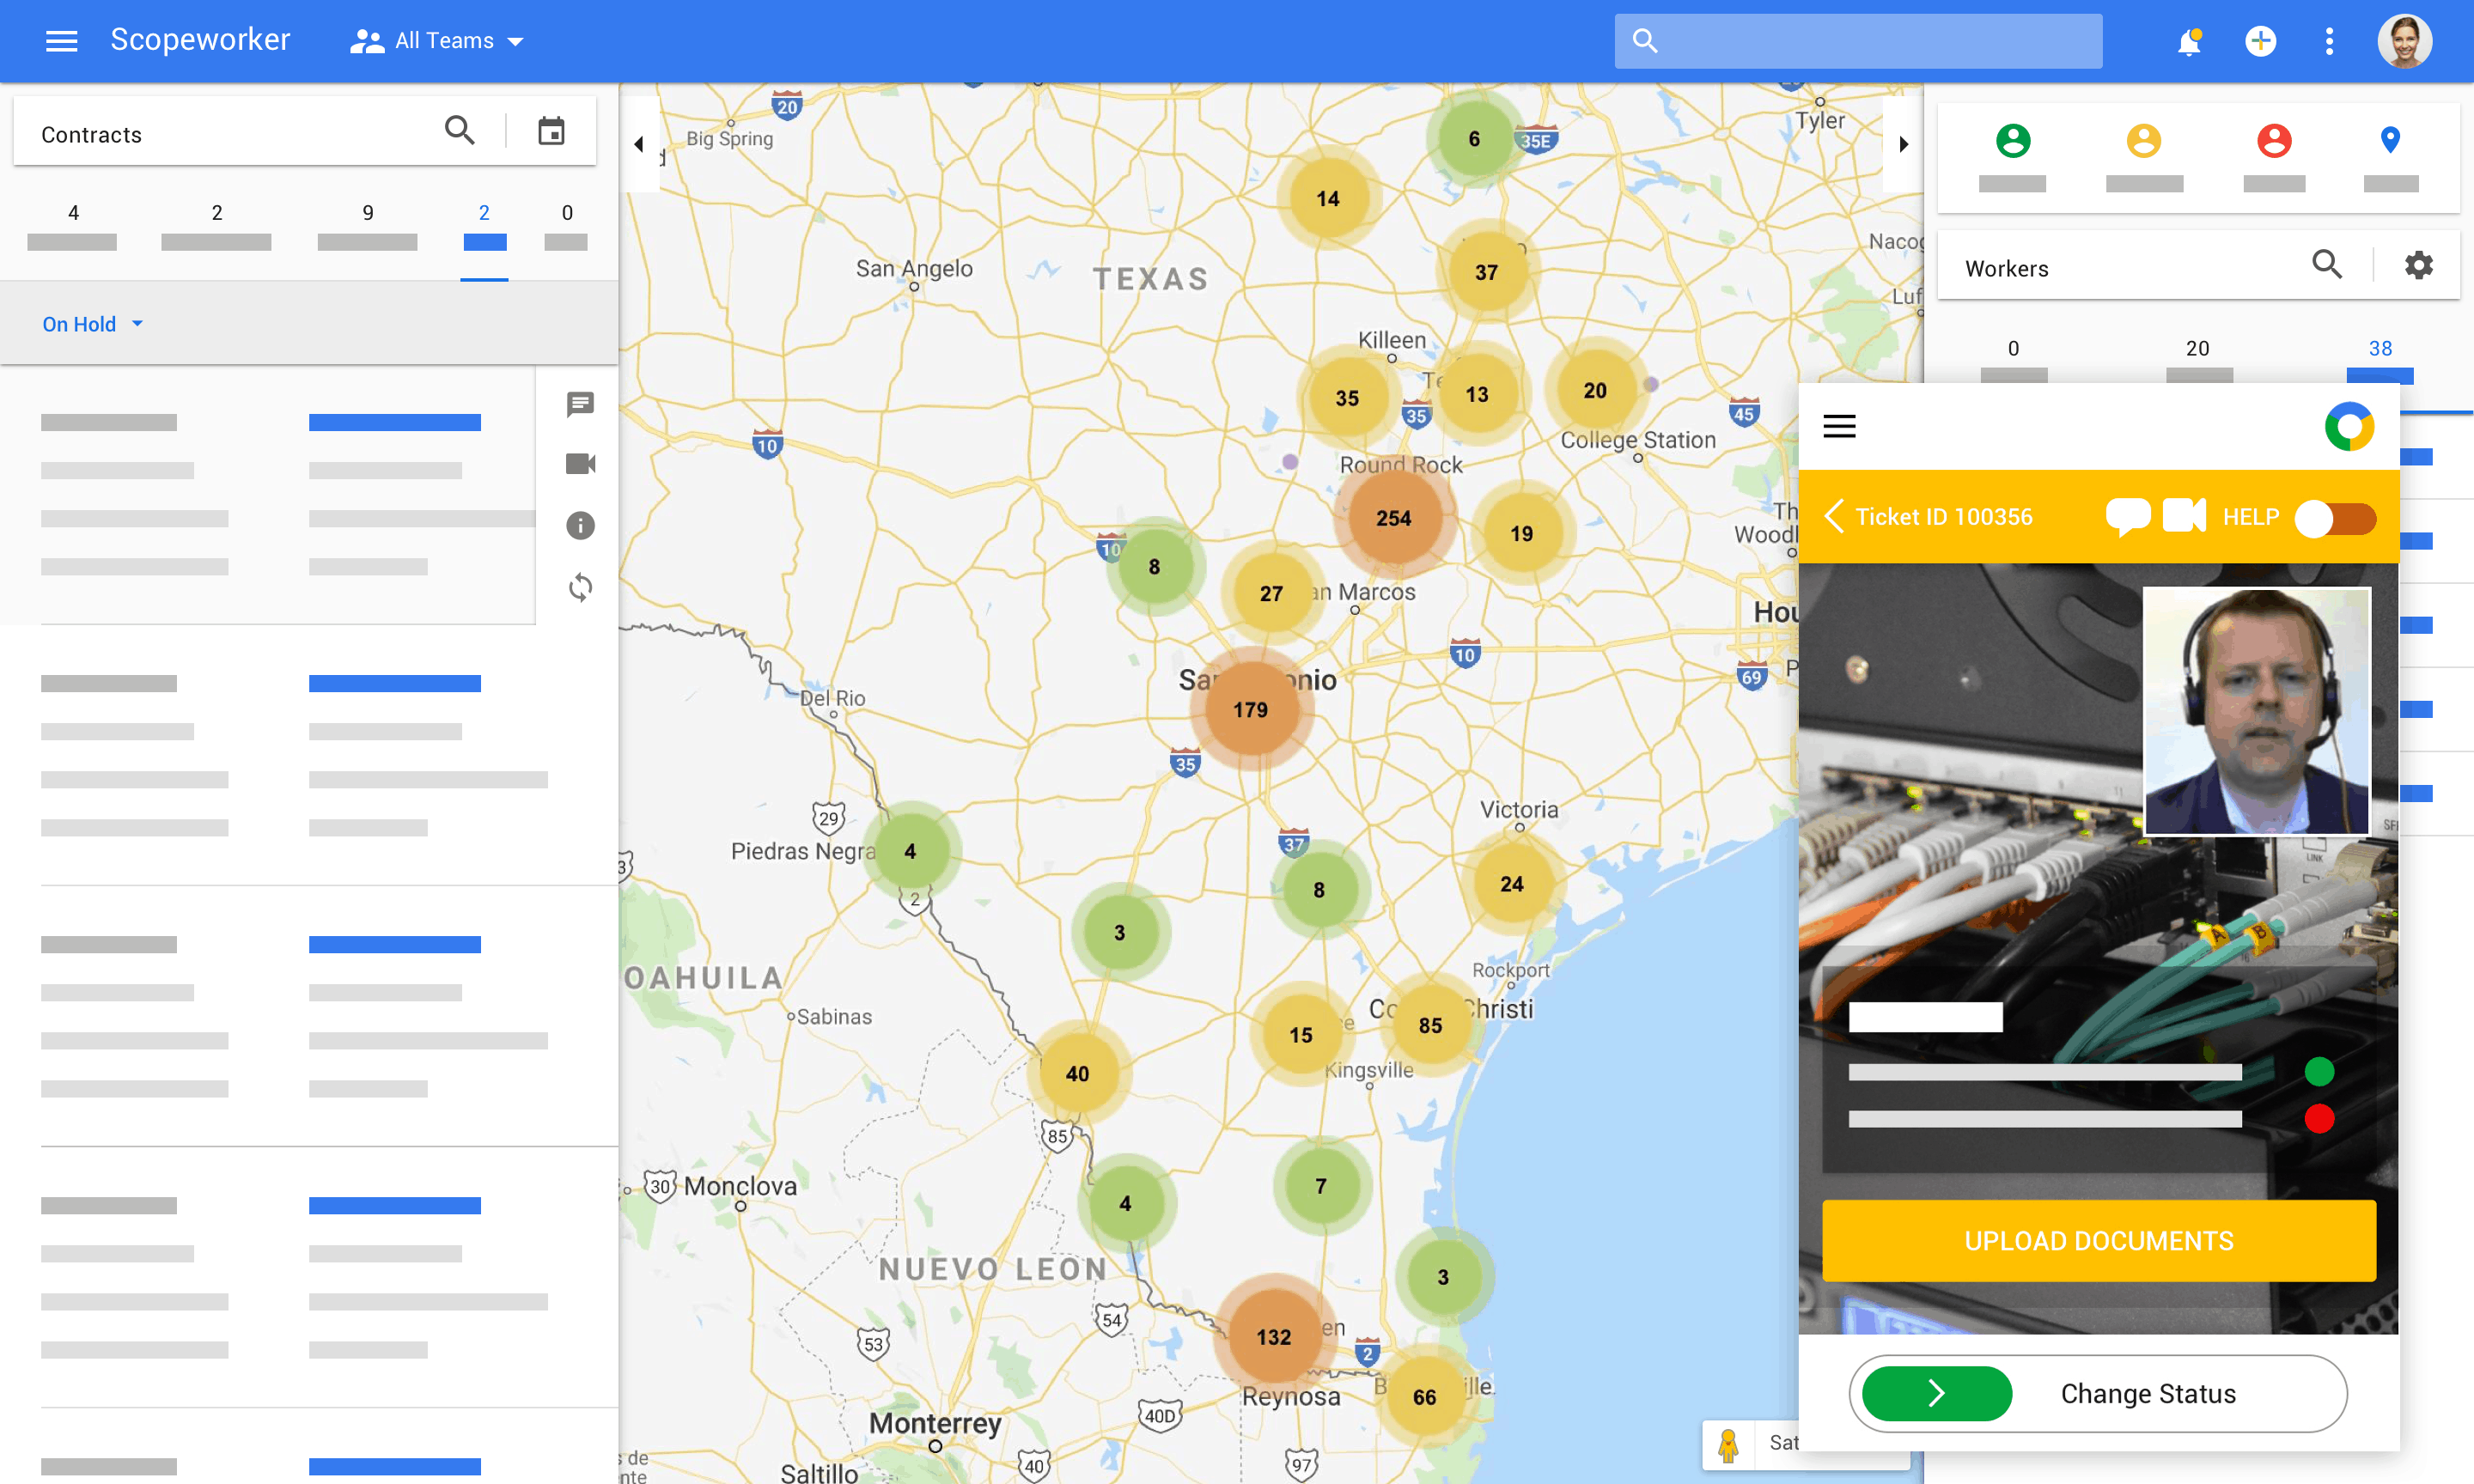Select the workers tab showing 38
The width and height of the screenshot is (2474, 1484).
click(2380, 360)
